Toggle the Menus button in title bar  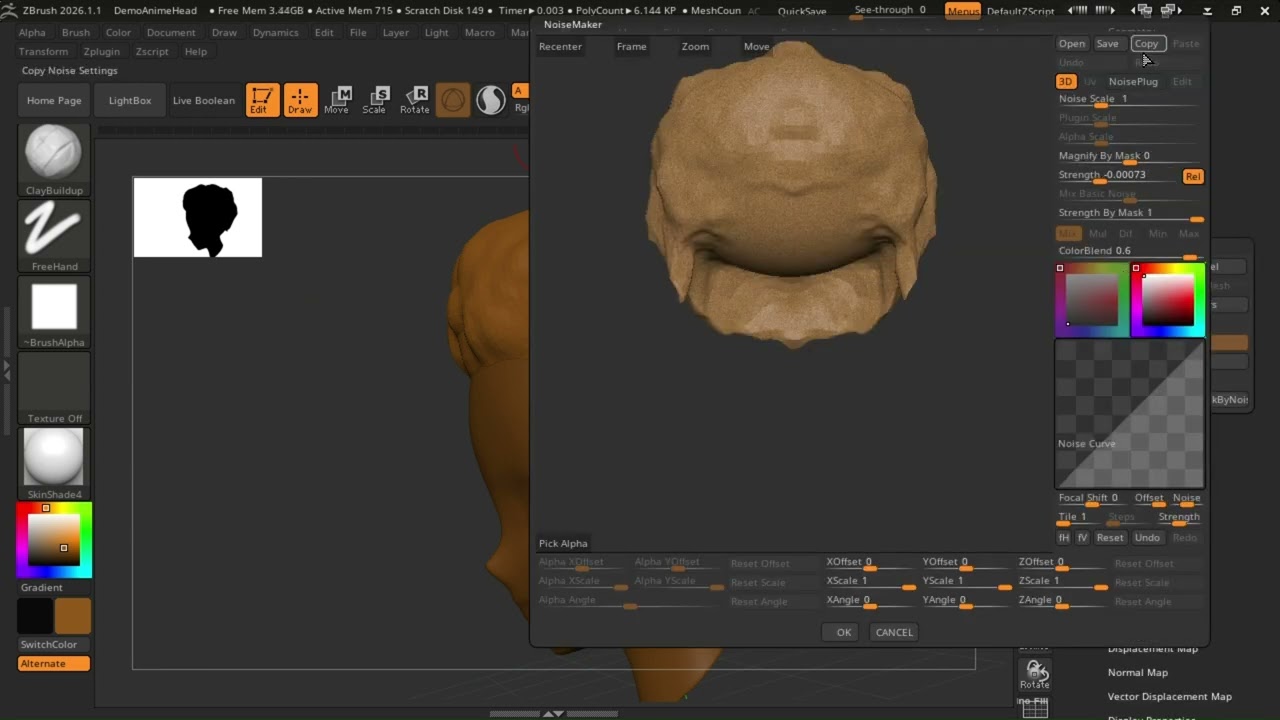(963, 11)
